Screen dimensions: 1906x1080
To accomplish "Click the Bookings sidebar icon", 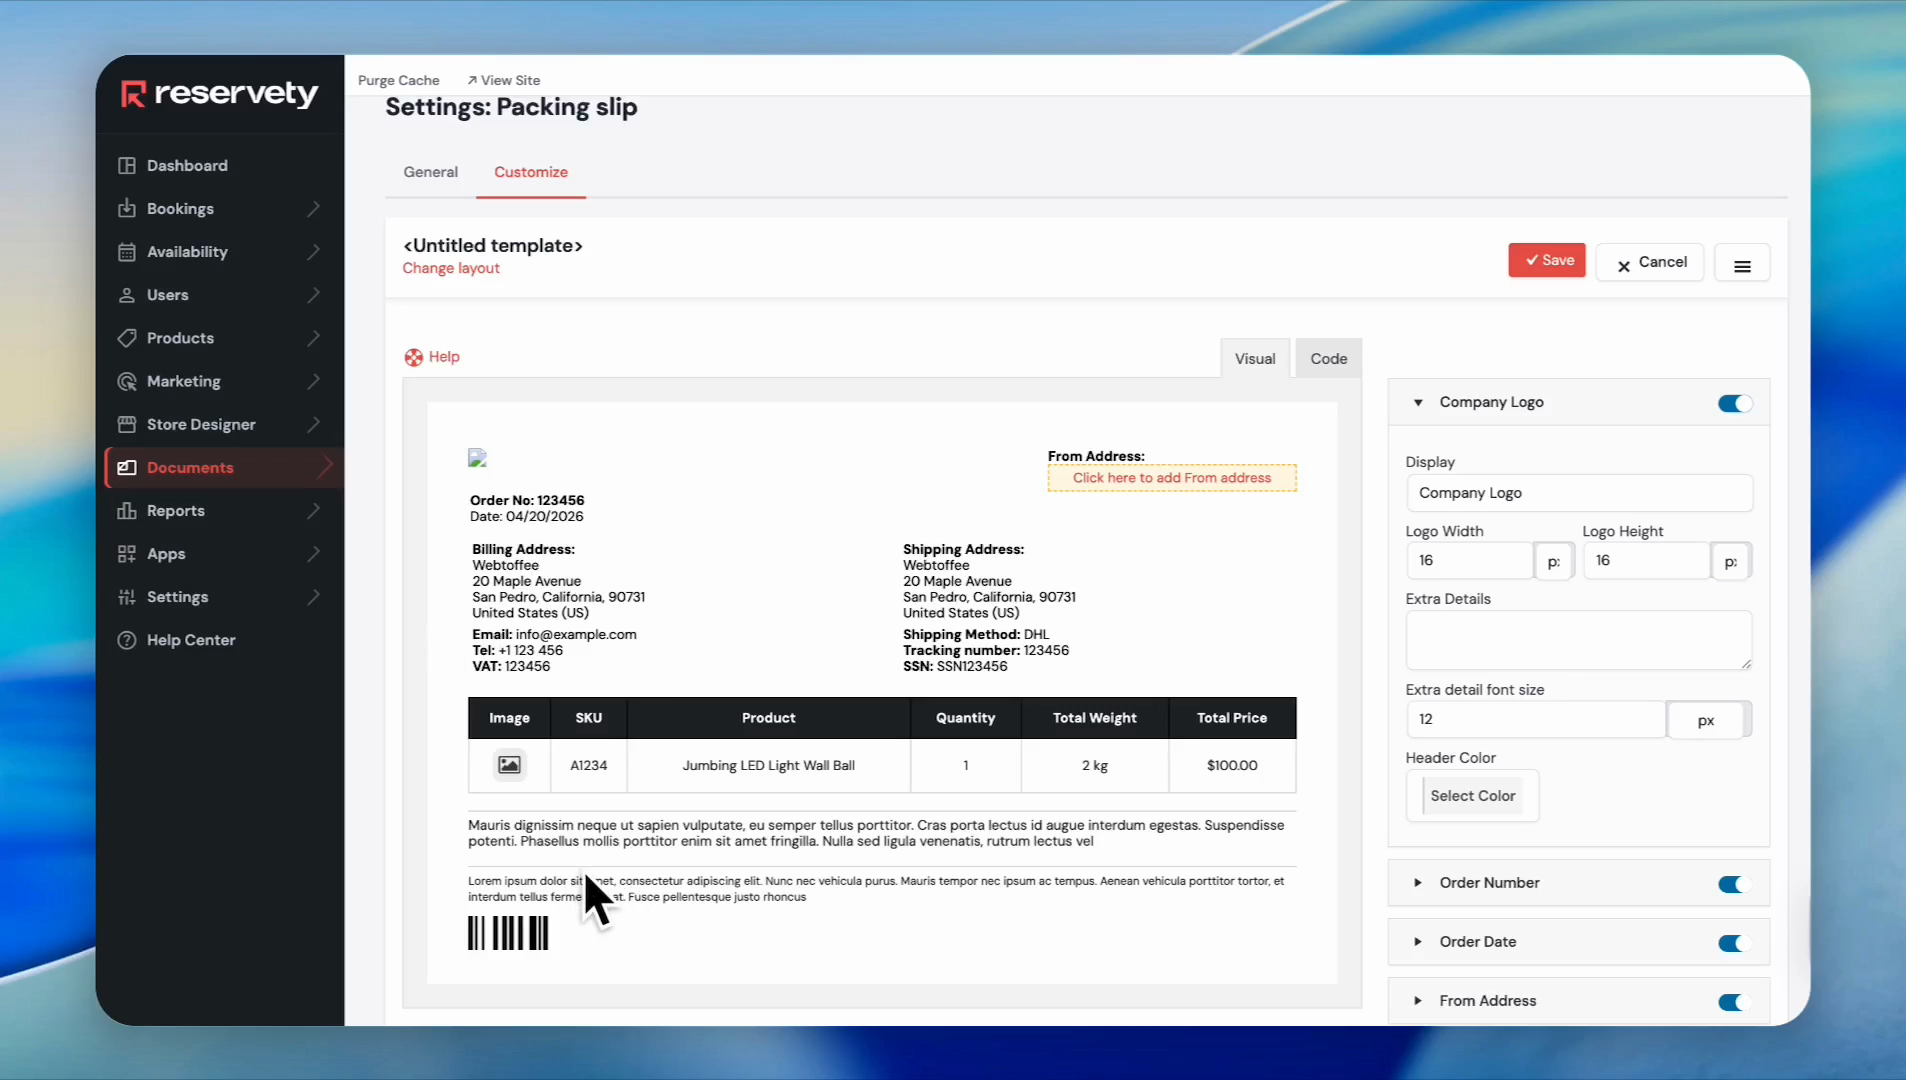I will pos(127,209).
